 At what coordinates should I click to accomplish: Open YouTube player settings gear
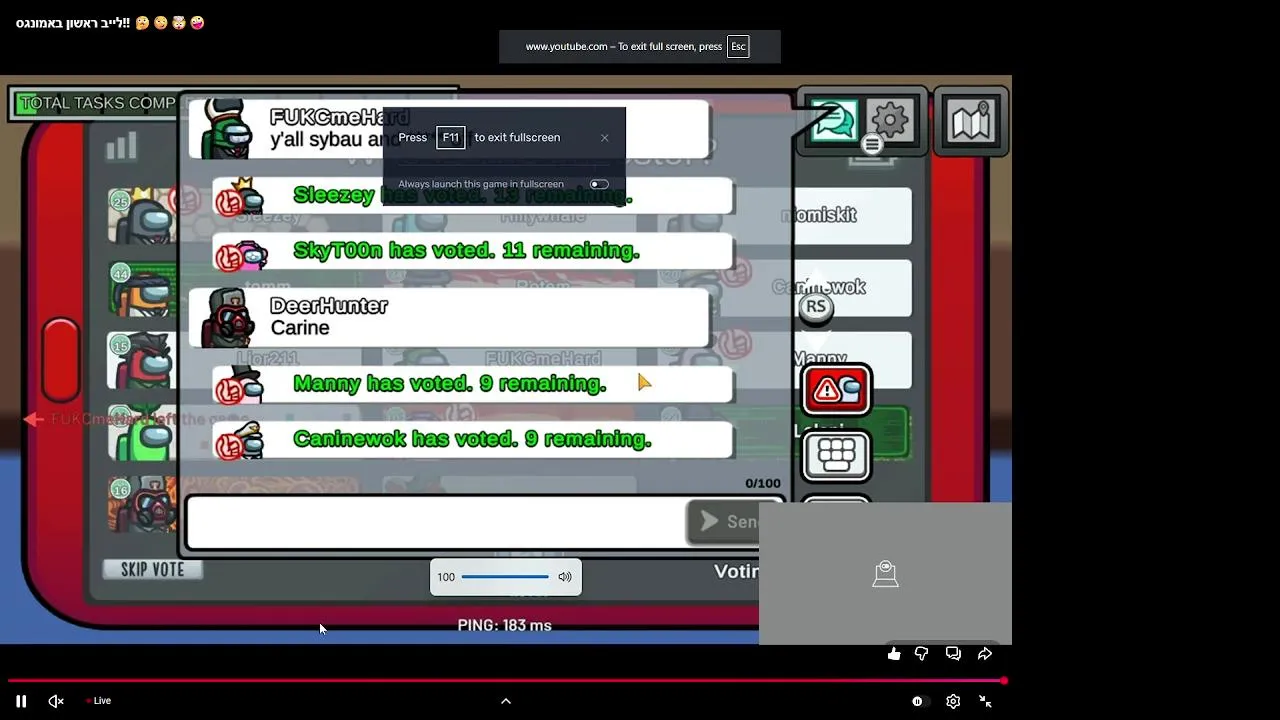click(x=953, y=701)
